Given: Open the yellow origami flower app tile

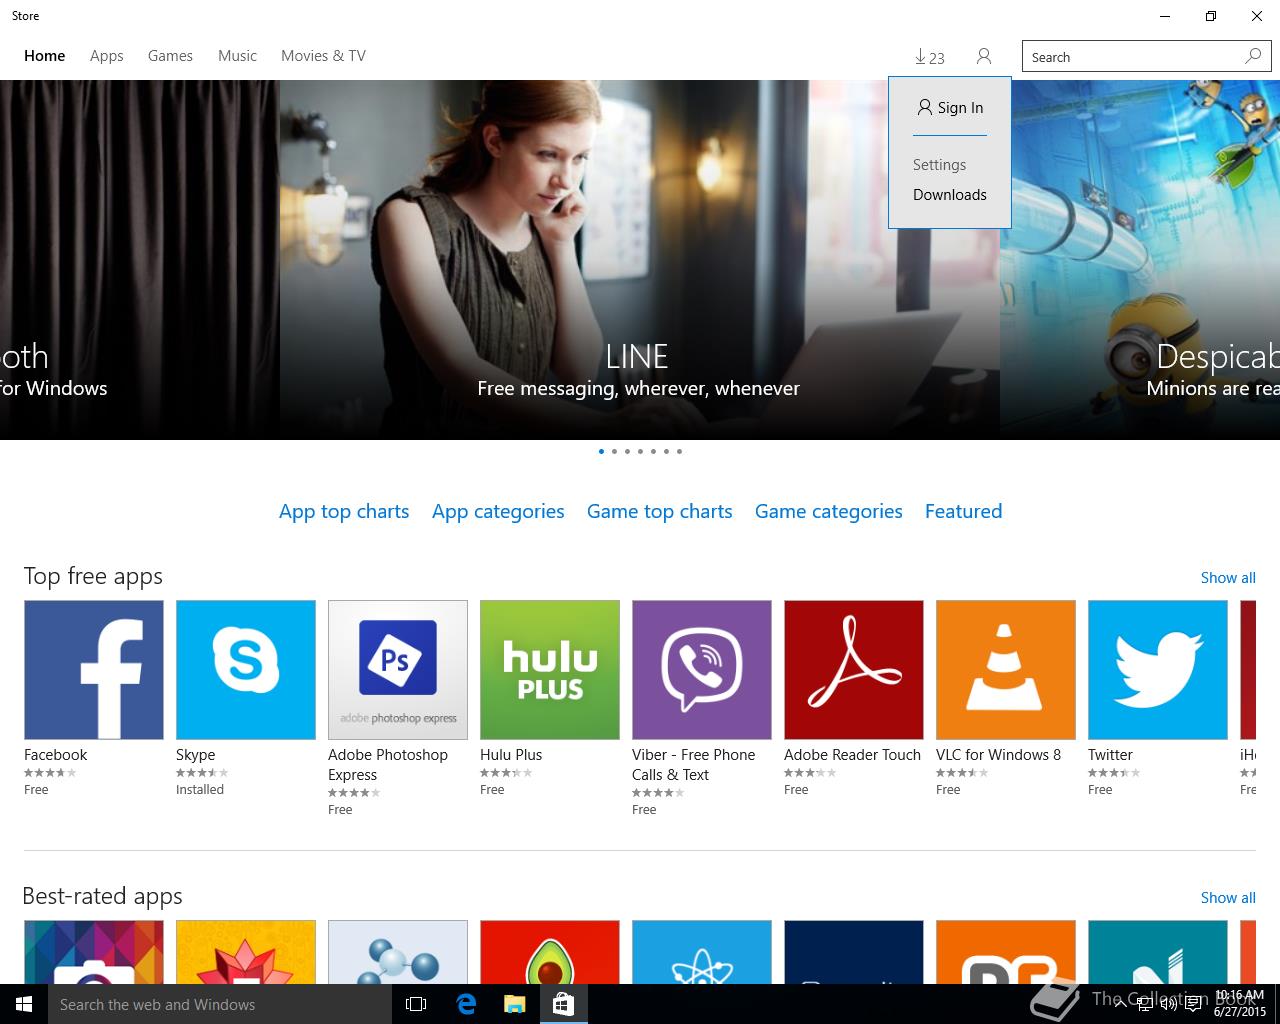Looking at the screenshot, I should [x=246, y=952].
